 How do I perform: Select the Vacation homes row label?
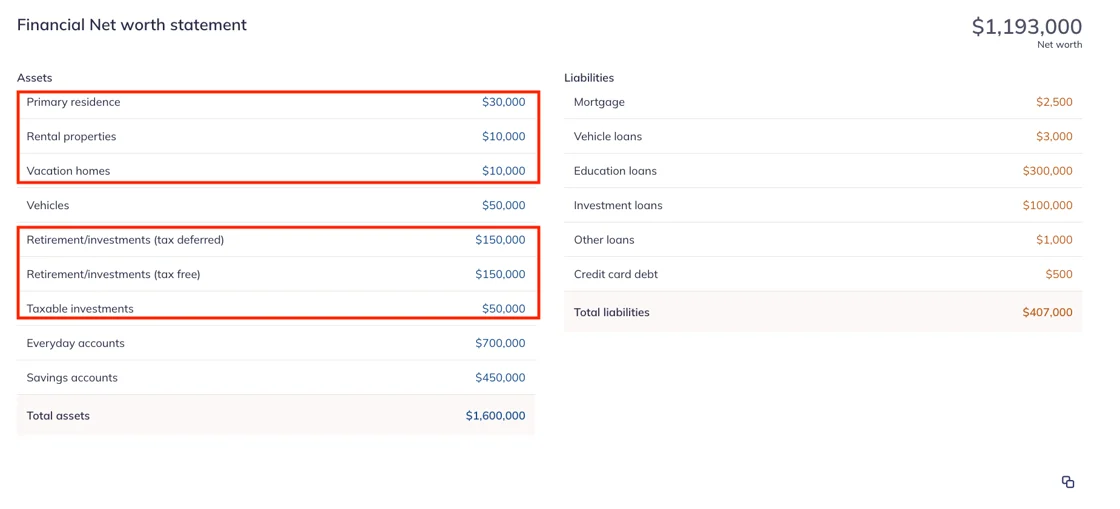[69, 171]
